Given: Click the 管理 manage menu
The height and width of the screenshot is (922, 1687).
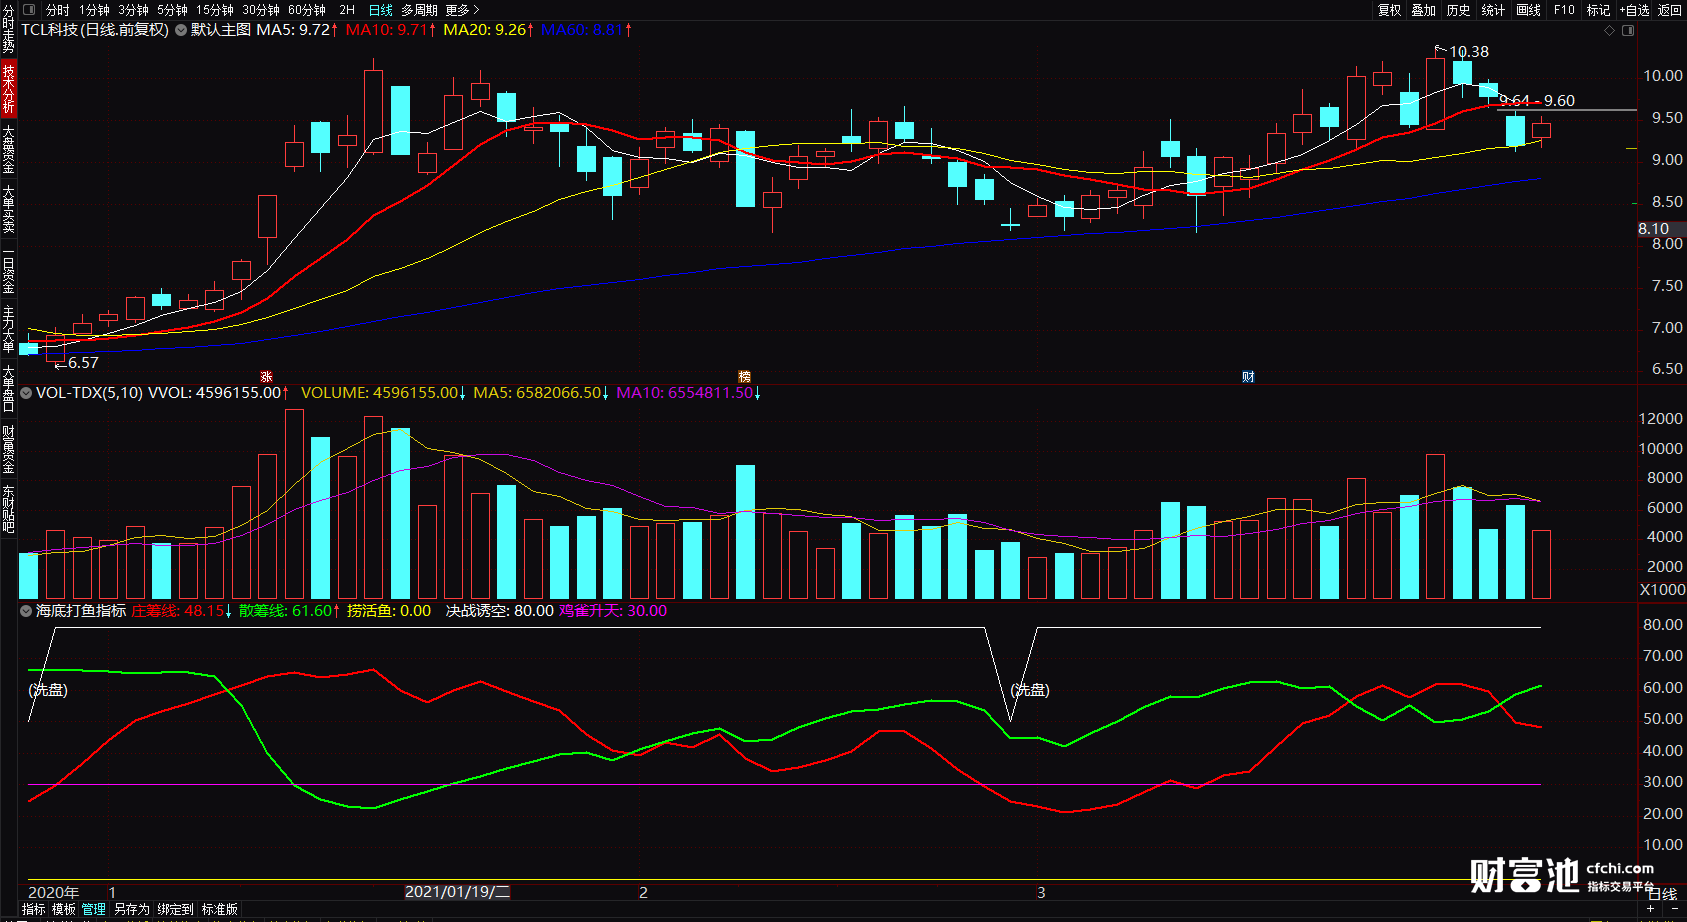Looking at the screenshot, I should pos(94,909).
